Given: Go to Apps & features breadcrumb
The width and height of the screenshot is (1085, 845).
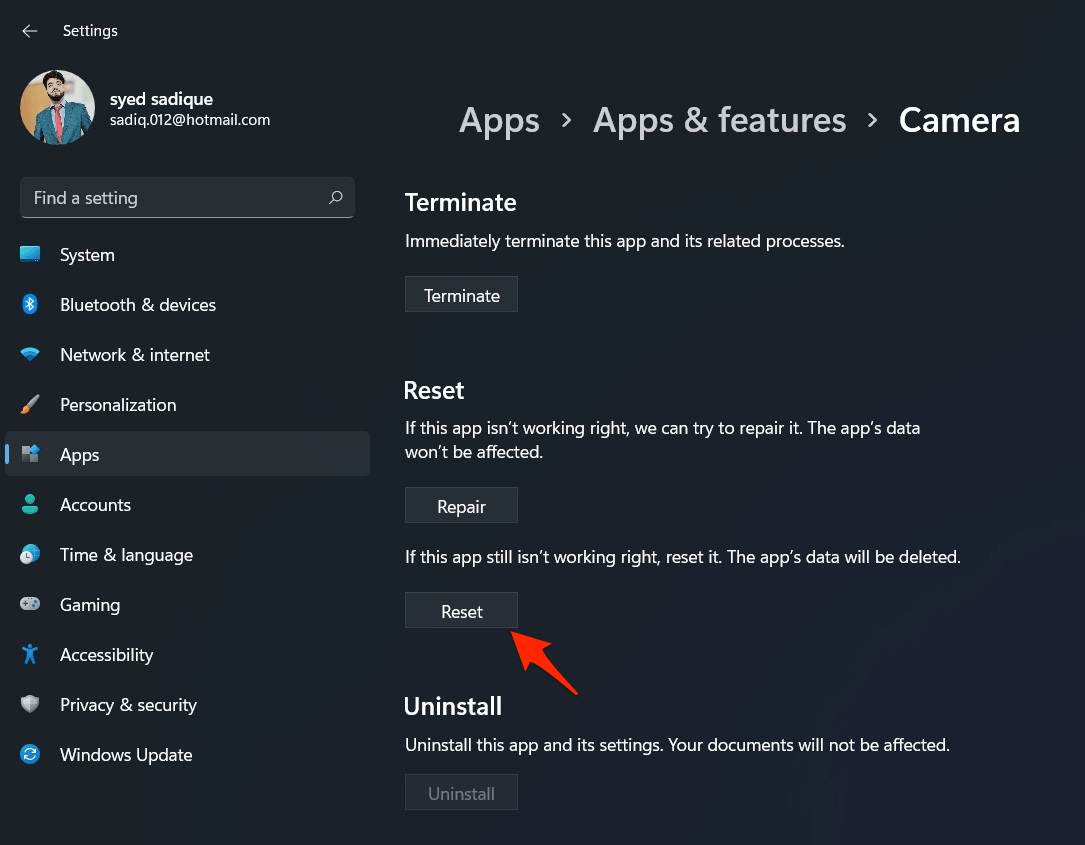Looking at the screenshot, I should tap(719, 121).
